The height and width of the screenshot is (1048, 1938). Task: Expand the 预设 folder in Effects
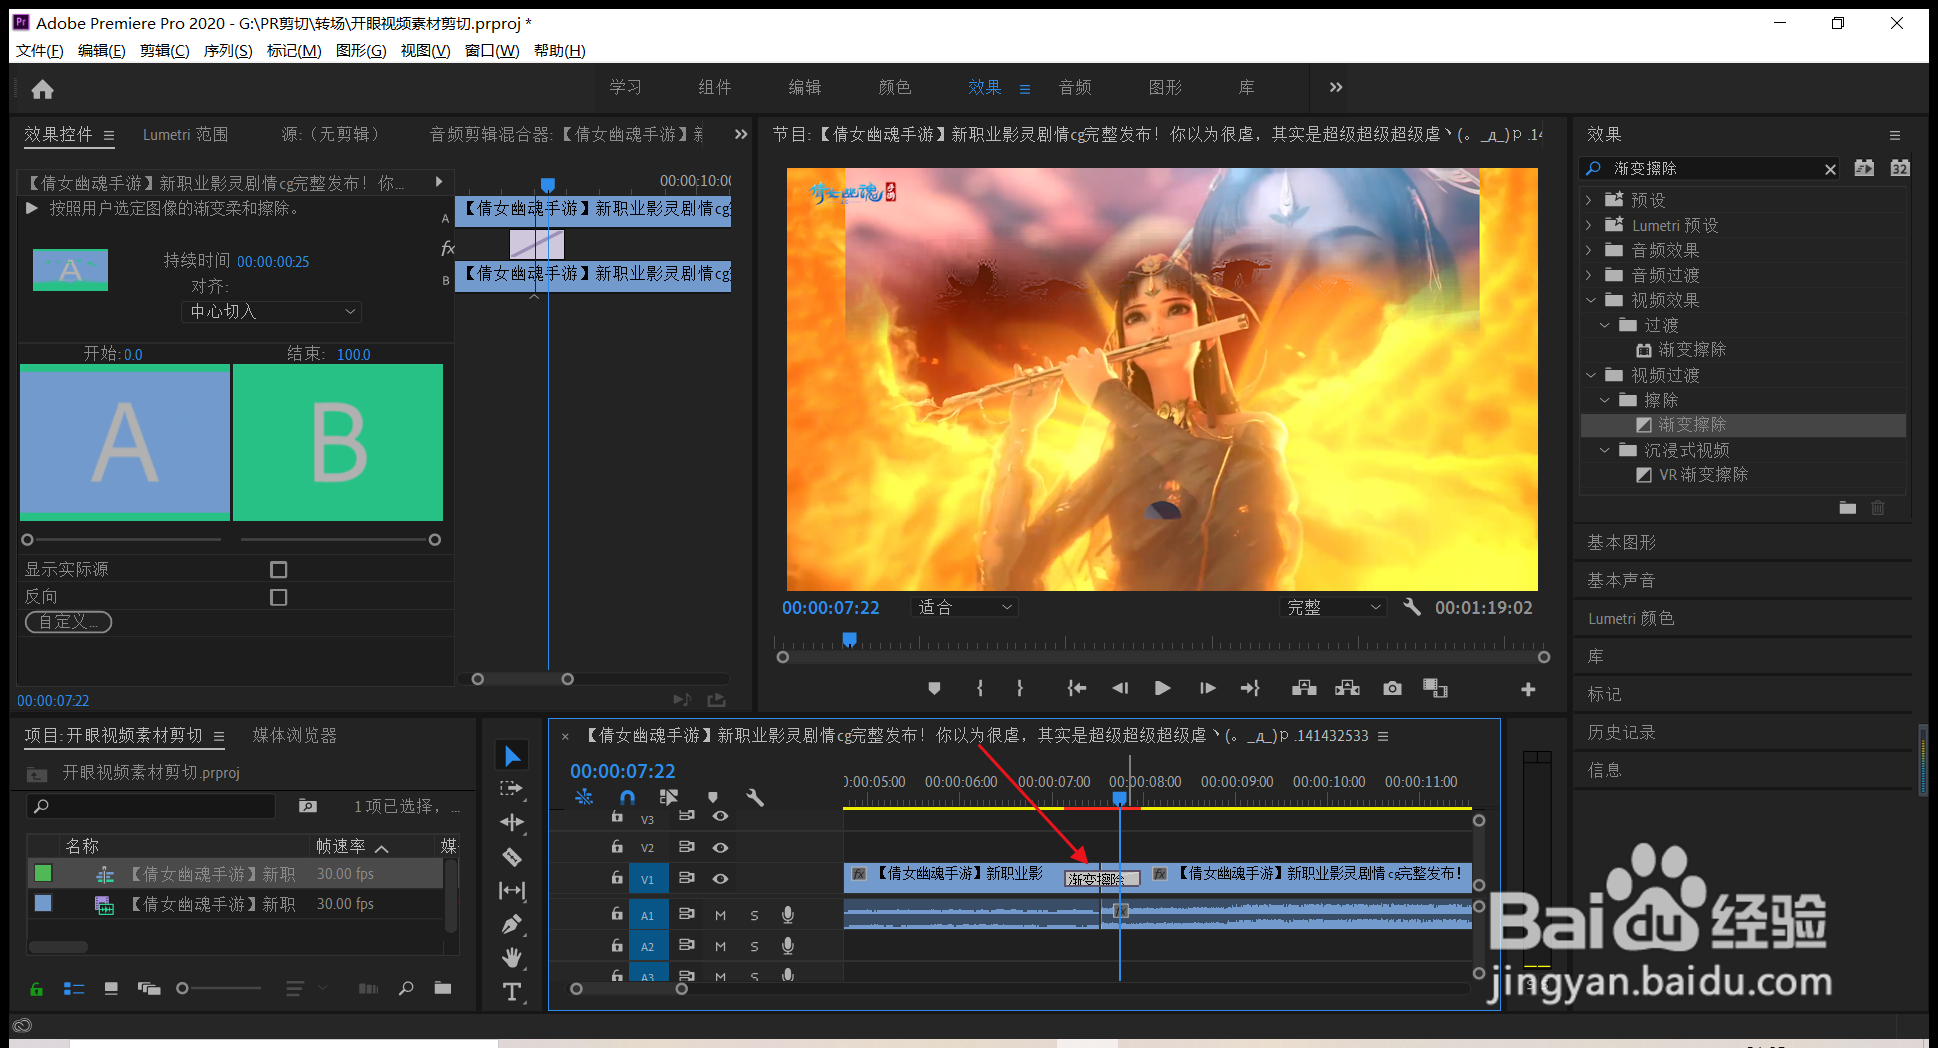click(1589, 200)
